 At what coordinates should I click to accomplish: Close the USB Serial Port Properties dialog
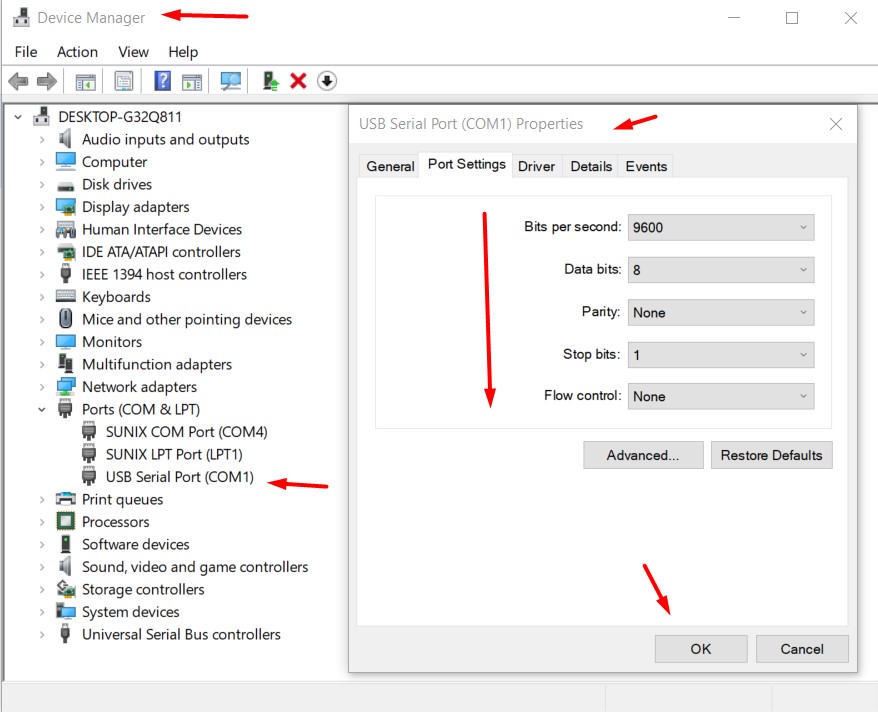coord(835,124)
